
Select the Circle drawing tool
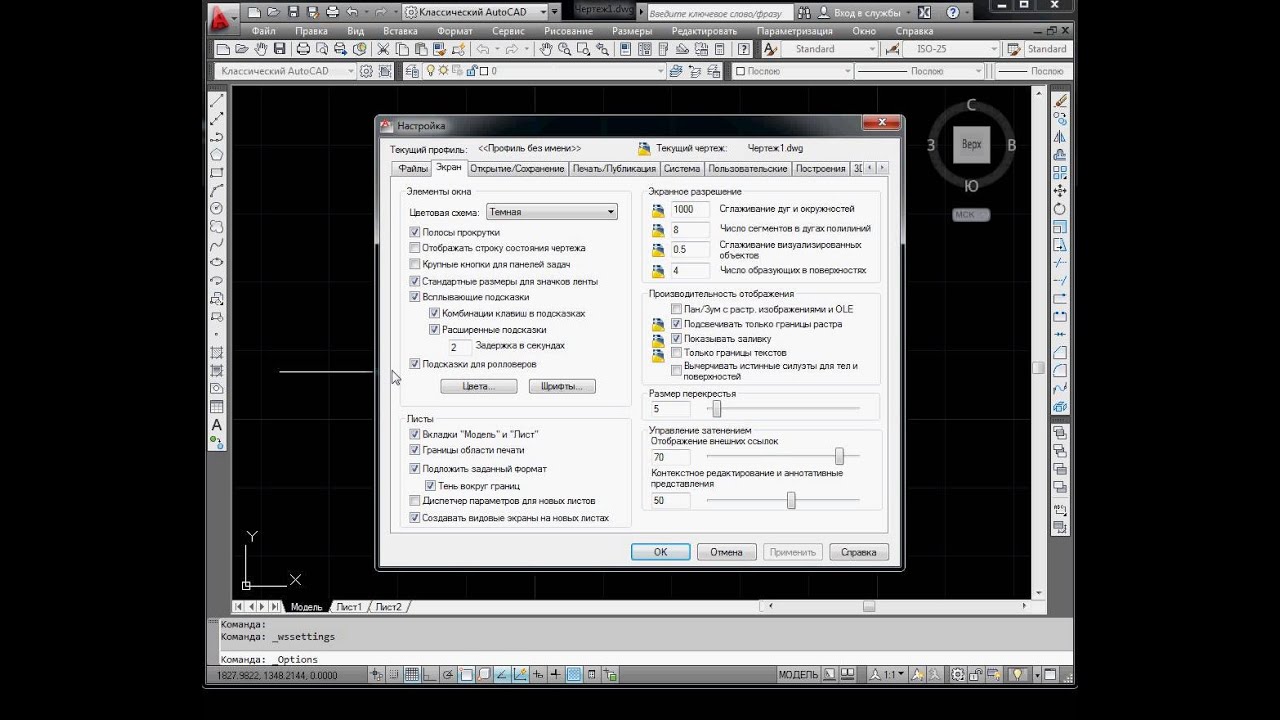click(216, 209)
